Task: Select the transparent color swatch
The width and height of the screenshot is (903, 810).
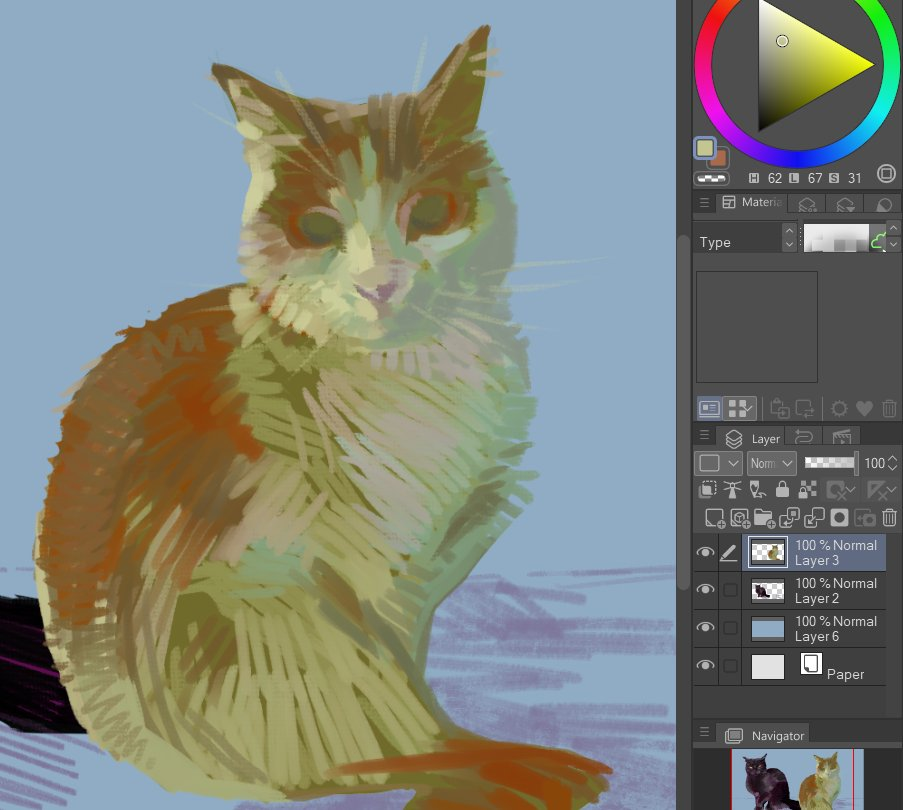Action: [711, 178]
